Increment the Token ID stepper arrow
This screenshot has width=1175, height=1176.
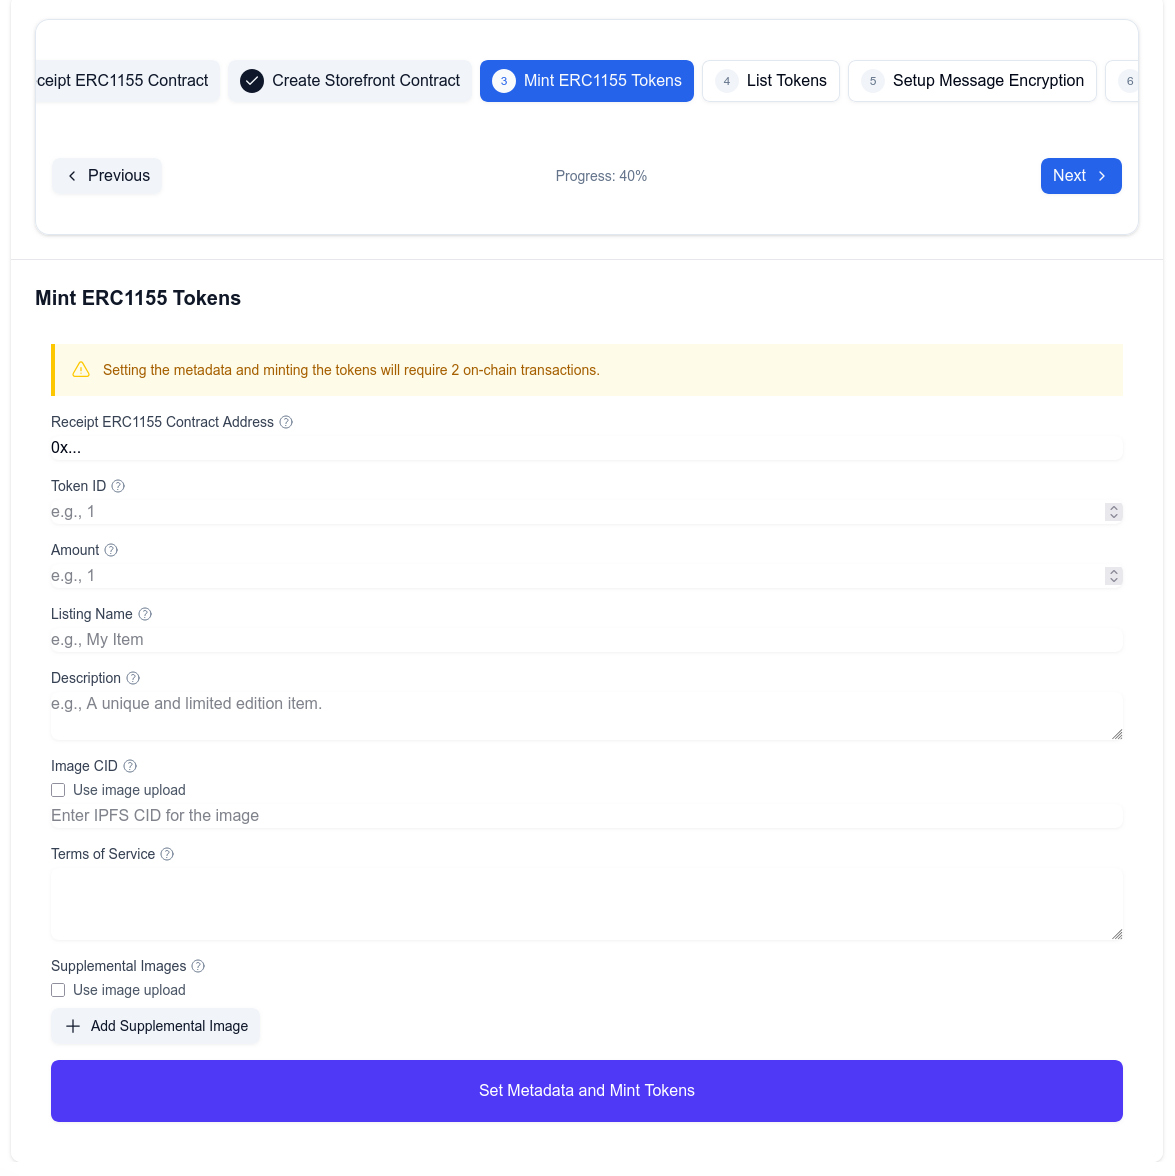pos(1113,507)
